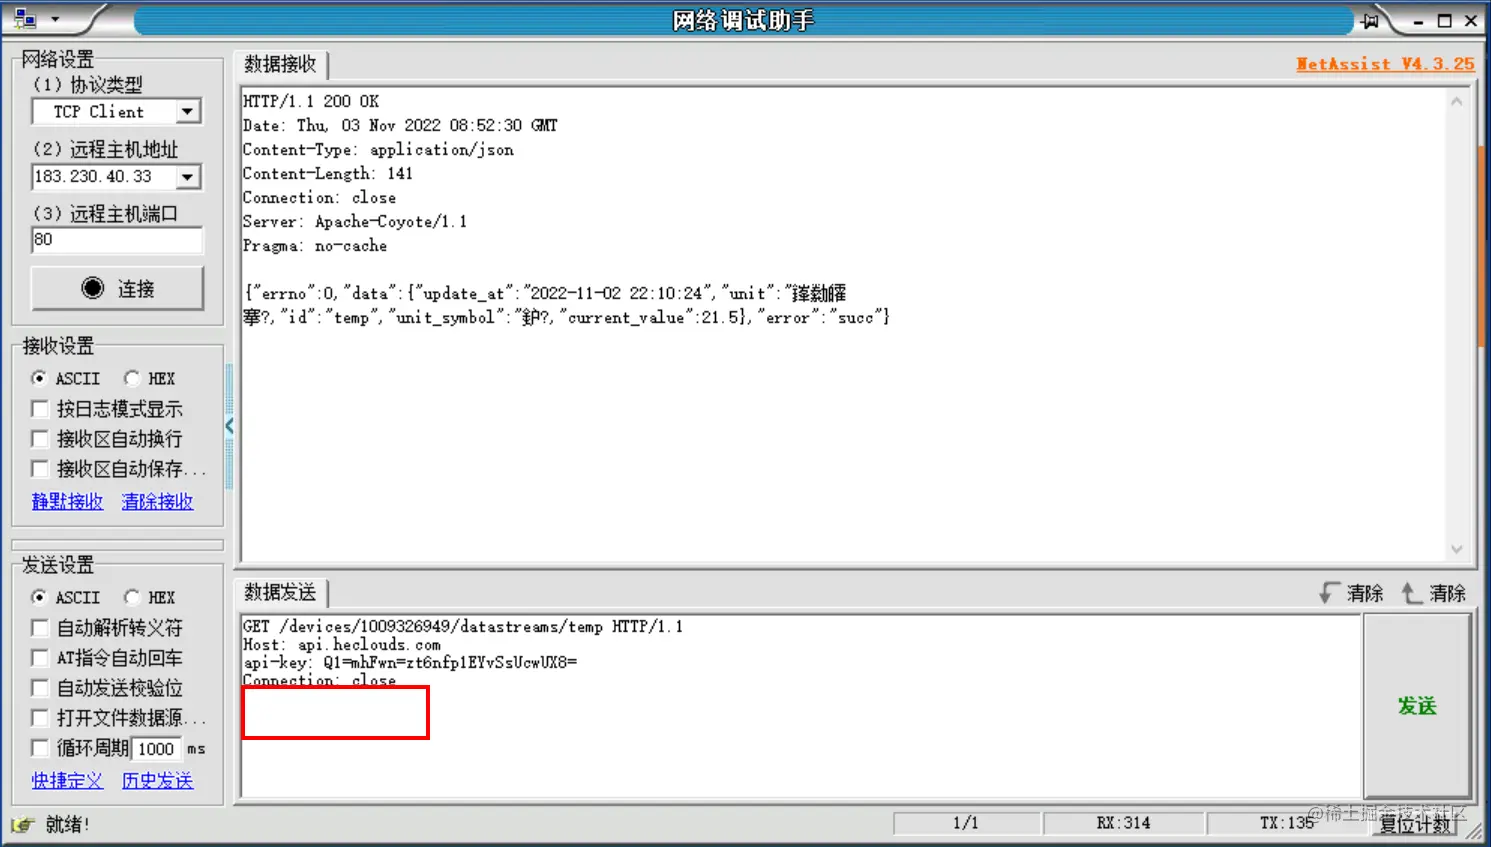
Task: Click the status bar ready hand icon
Action: point(22,825)
